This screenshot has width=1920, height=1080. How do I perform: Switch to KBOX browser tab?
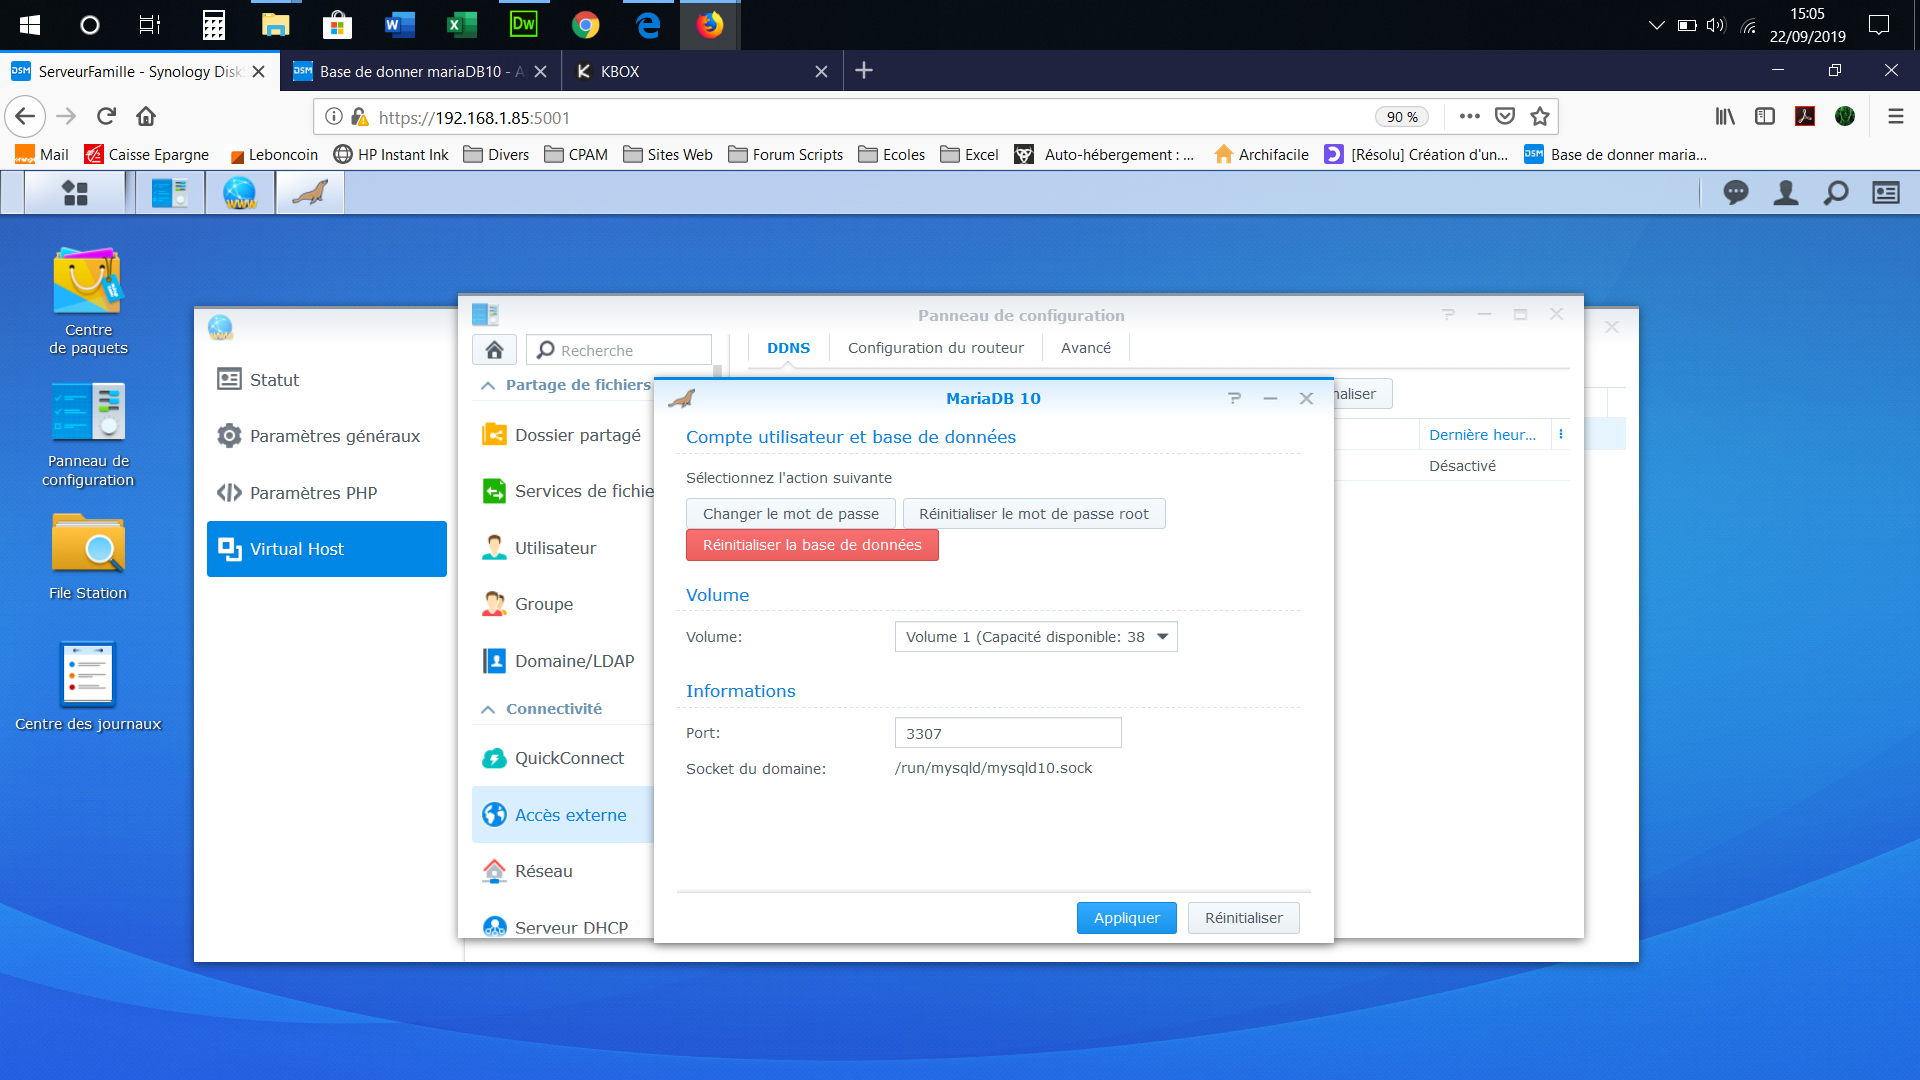point(702,71)
